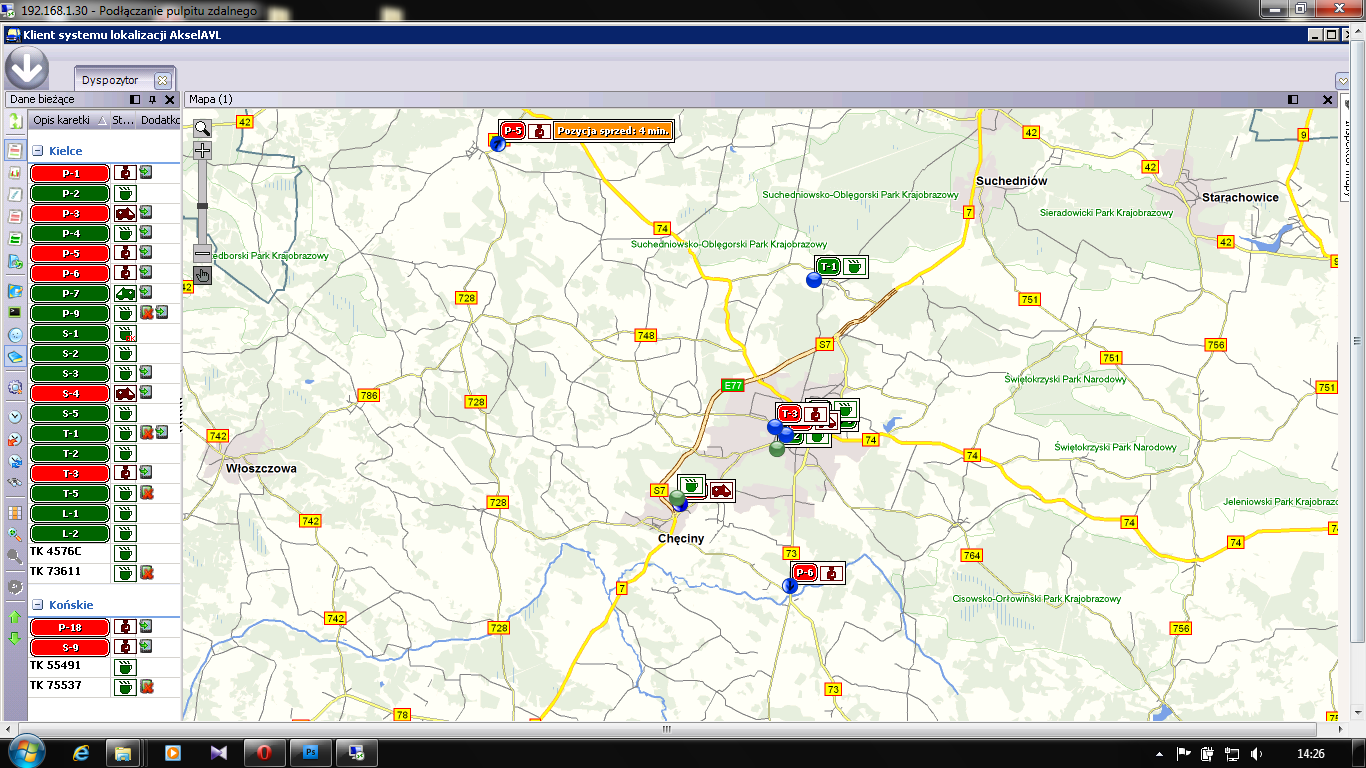Image resolution: width=1366 pixels, height=768 pixels.
Task: Select ambulance P-1 in the list
Action: (x=70, y=173)
